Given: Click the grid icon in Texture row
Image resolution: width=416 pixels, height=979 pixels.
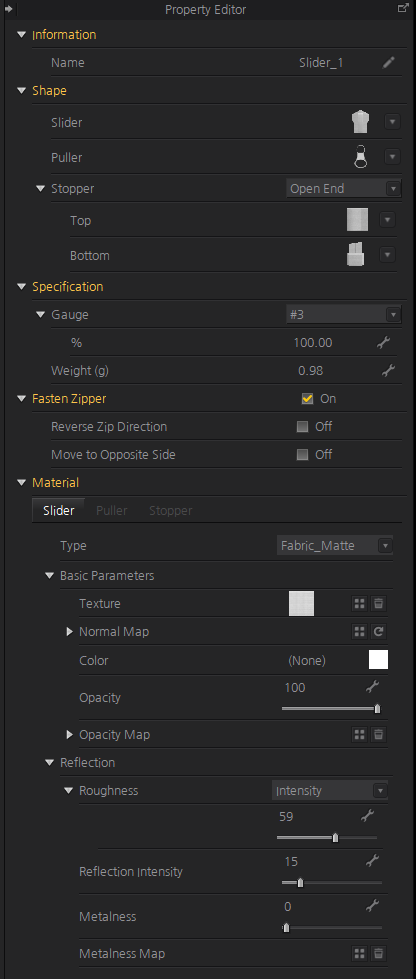Looking at the screenshot, I should tap(359, 604).
